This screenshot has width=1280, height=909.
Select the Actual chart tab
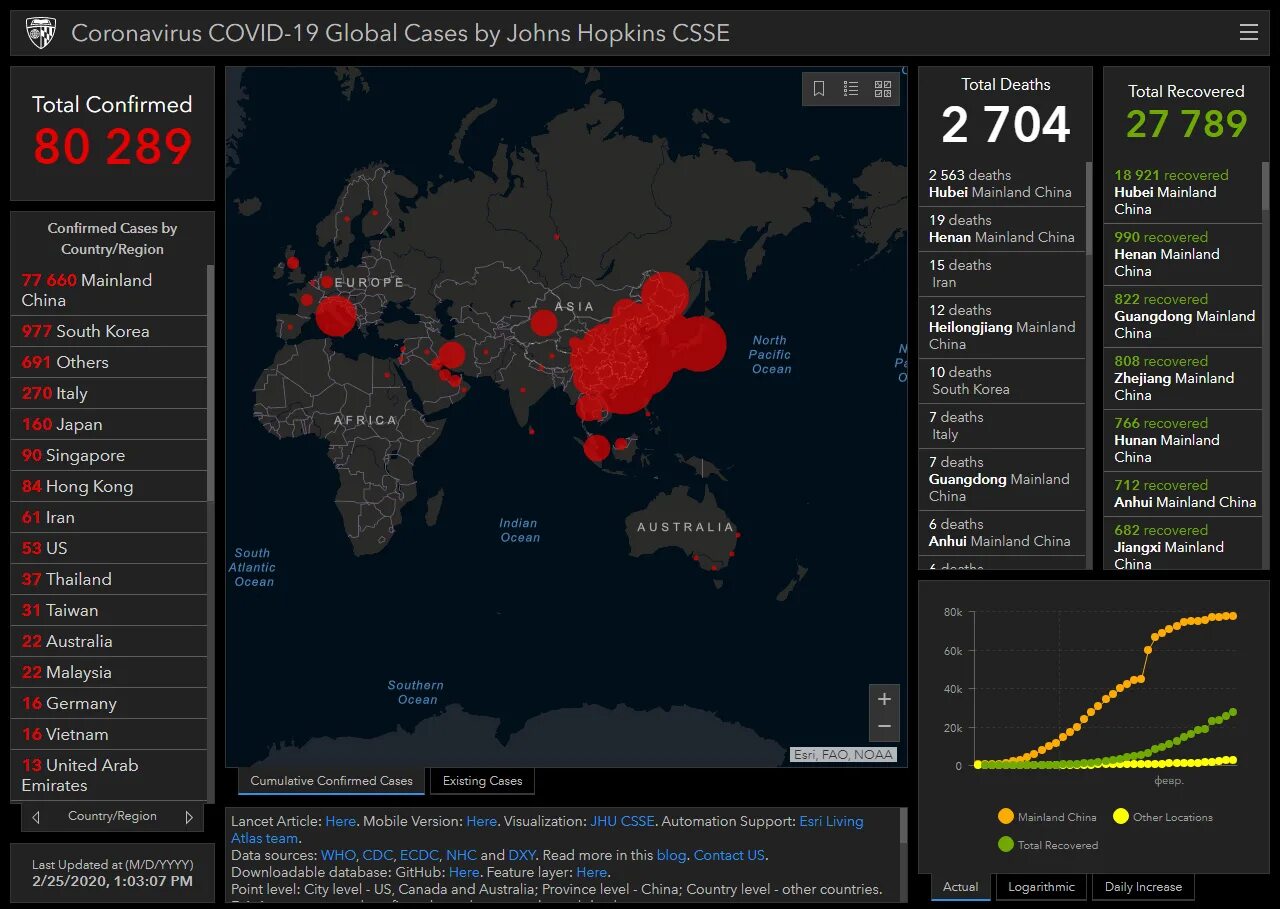961,887
